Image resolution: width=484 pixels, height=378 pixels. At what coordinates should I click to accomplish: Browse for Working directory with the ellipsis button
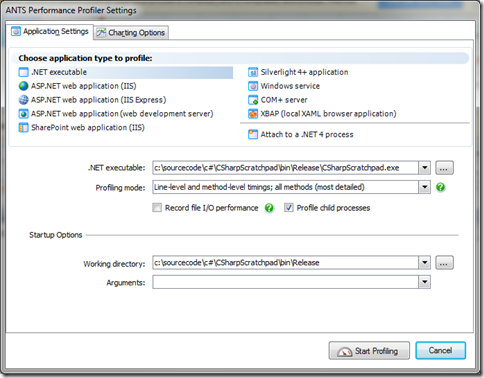(x=444, y=263)
